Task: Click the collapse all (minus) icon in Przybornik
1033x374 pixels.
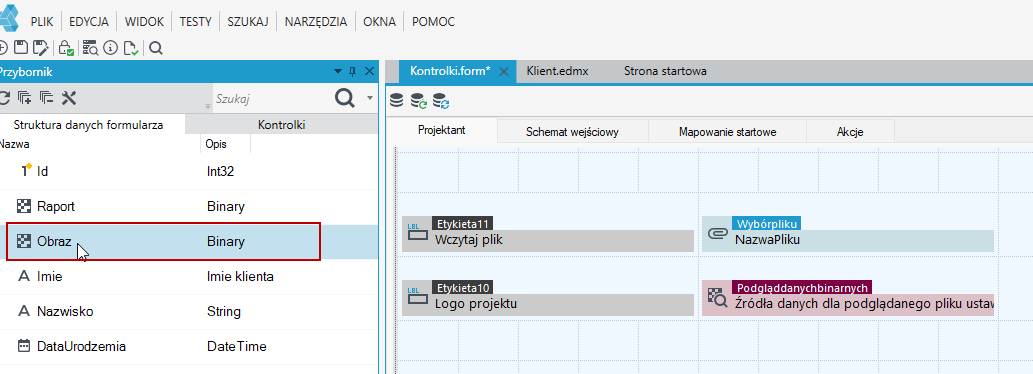Action: tap(47, 98)
